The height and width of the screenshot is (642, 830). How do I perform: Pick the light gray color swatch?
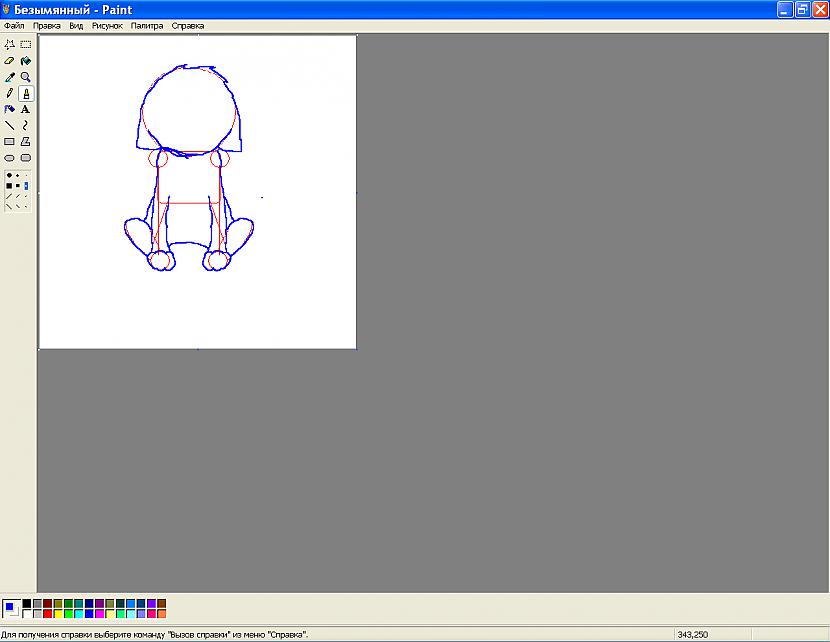[37, 614]
